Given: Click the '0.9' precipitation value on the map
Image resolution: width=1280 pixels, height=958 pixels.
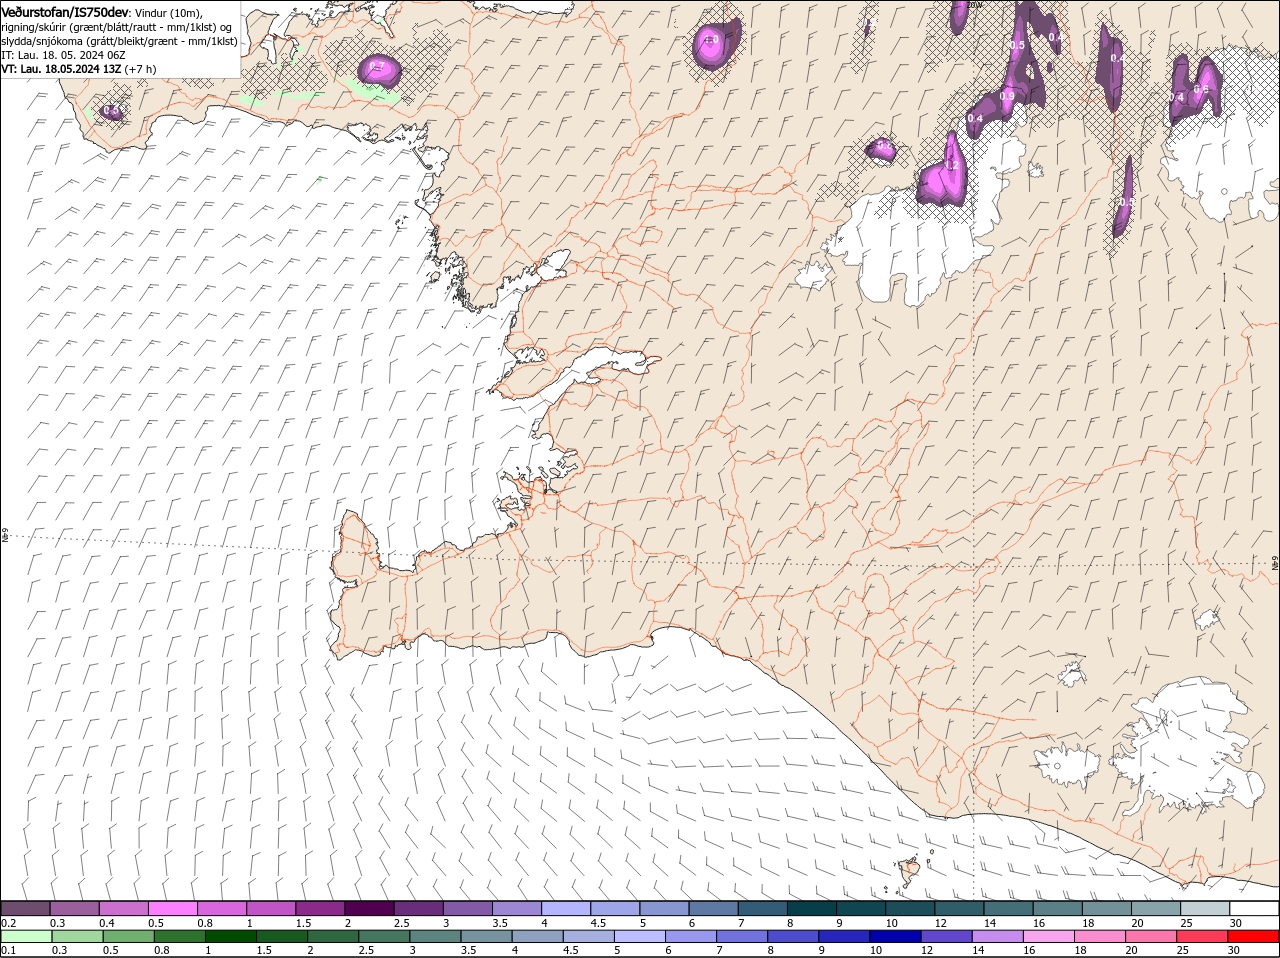Looking at the screenshot, I should [x=1007, y=96].
